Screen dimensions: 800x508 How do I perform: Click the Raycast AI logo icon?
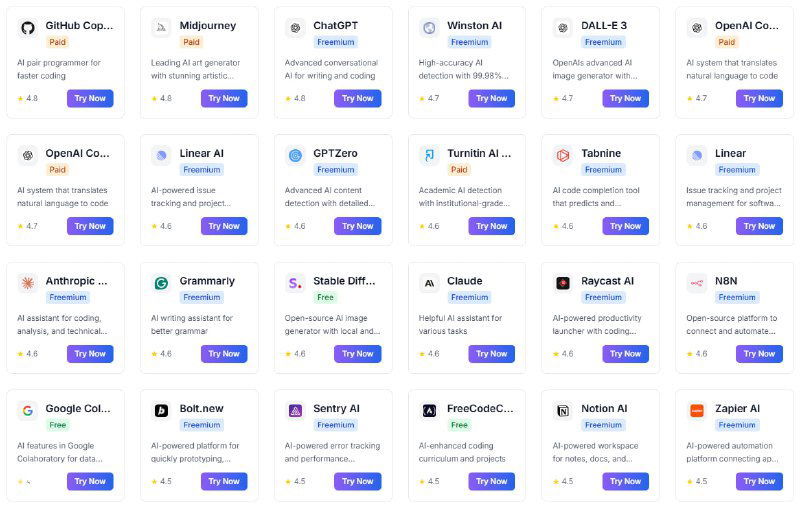(x=563, y=283)
